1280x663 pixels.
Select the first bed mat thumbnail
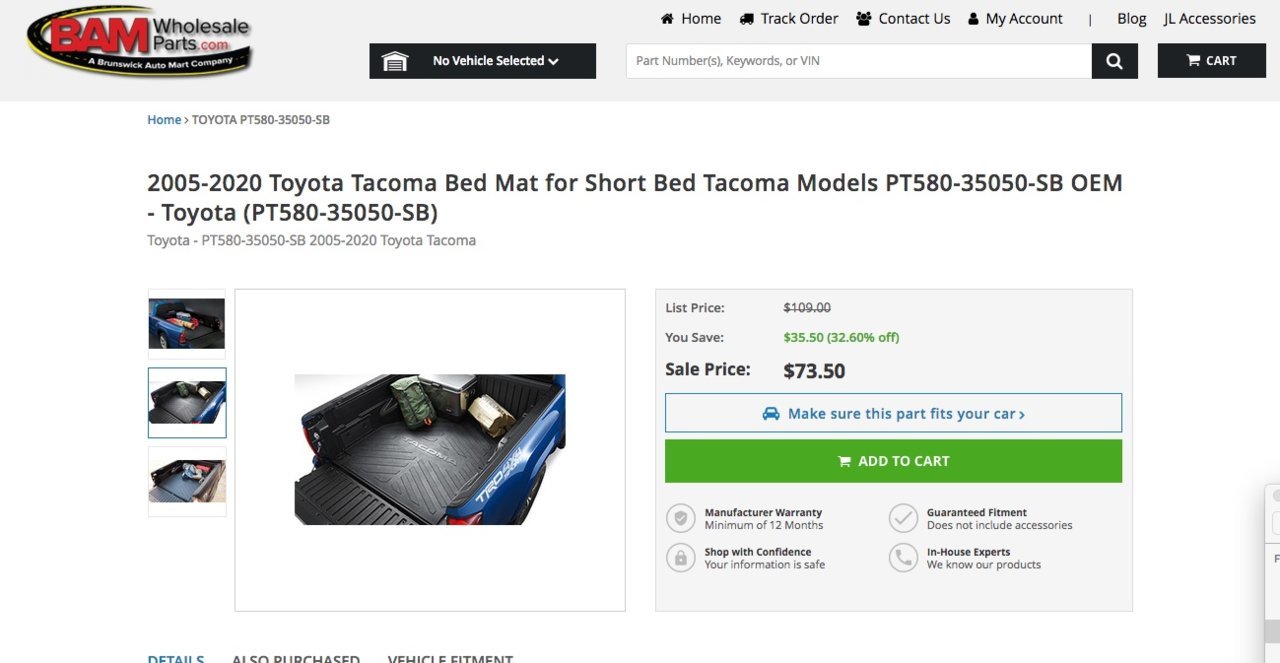187,324
